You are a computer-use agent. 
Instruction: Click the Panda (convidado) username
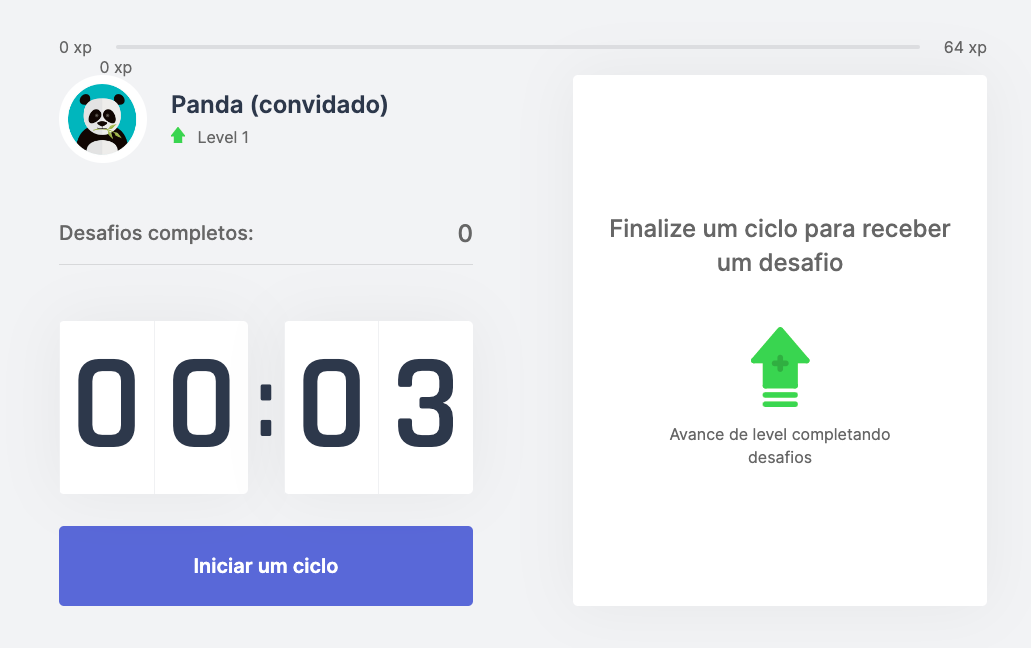[x=279, y=104]
